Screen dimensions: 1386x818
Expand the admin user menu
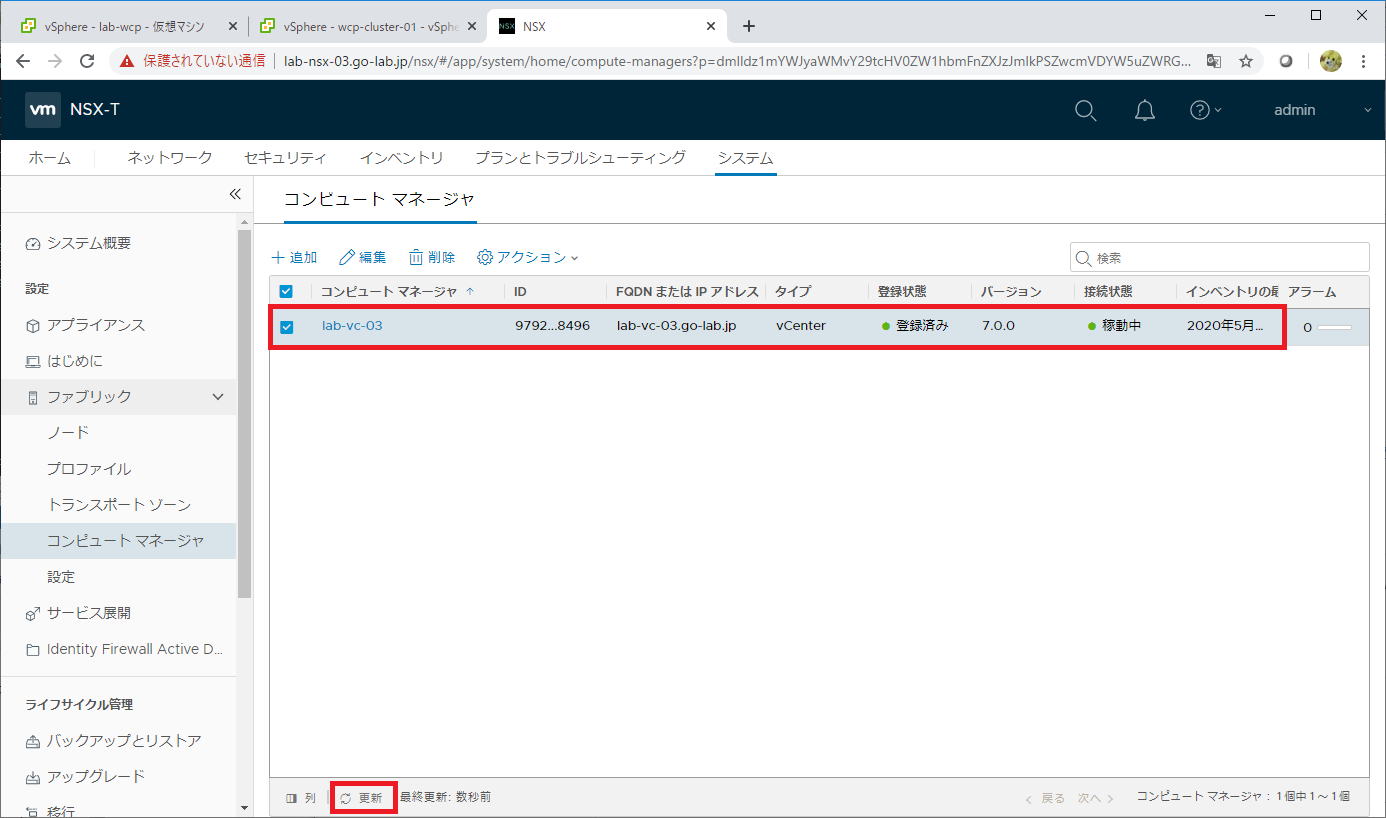[1322, 110]
